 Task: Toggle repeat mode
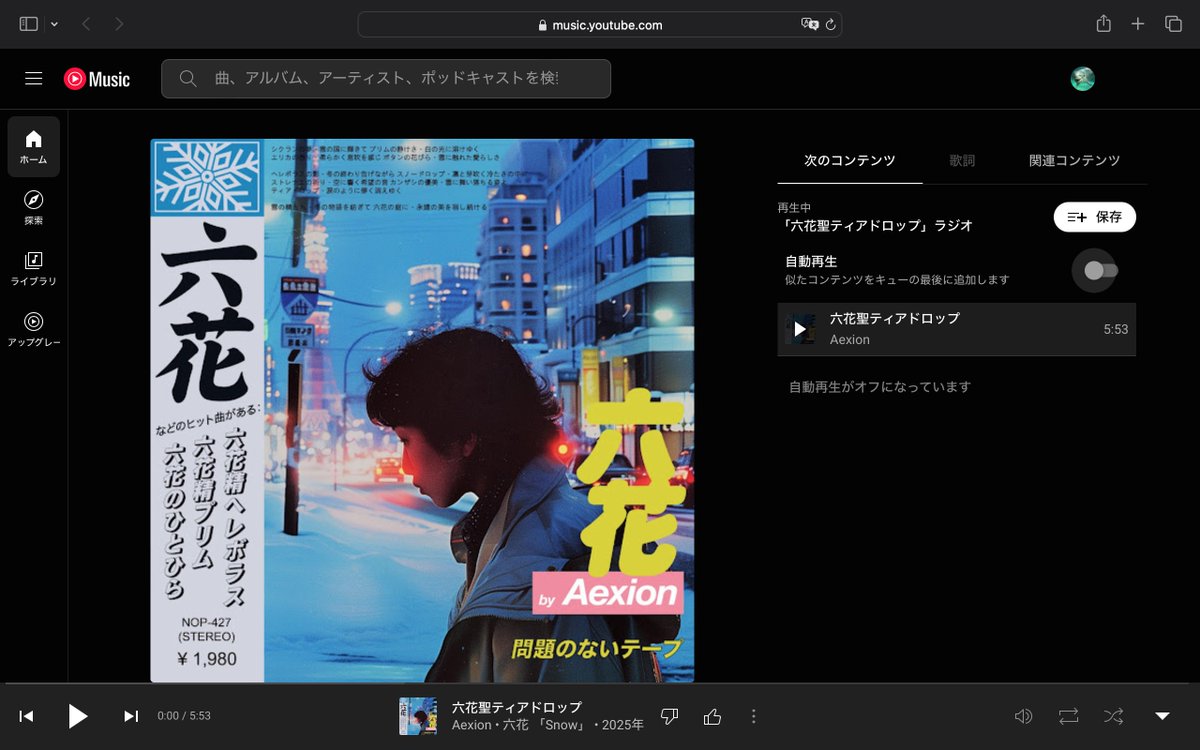(1069, 716)
